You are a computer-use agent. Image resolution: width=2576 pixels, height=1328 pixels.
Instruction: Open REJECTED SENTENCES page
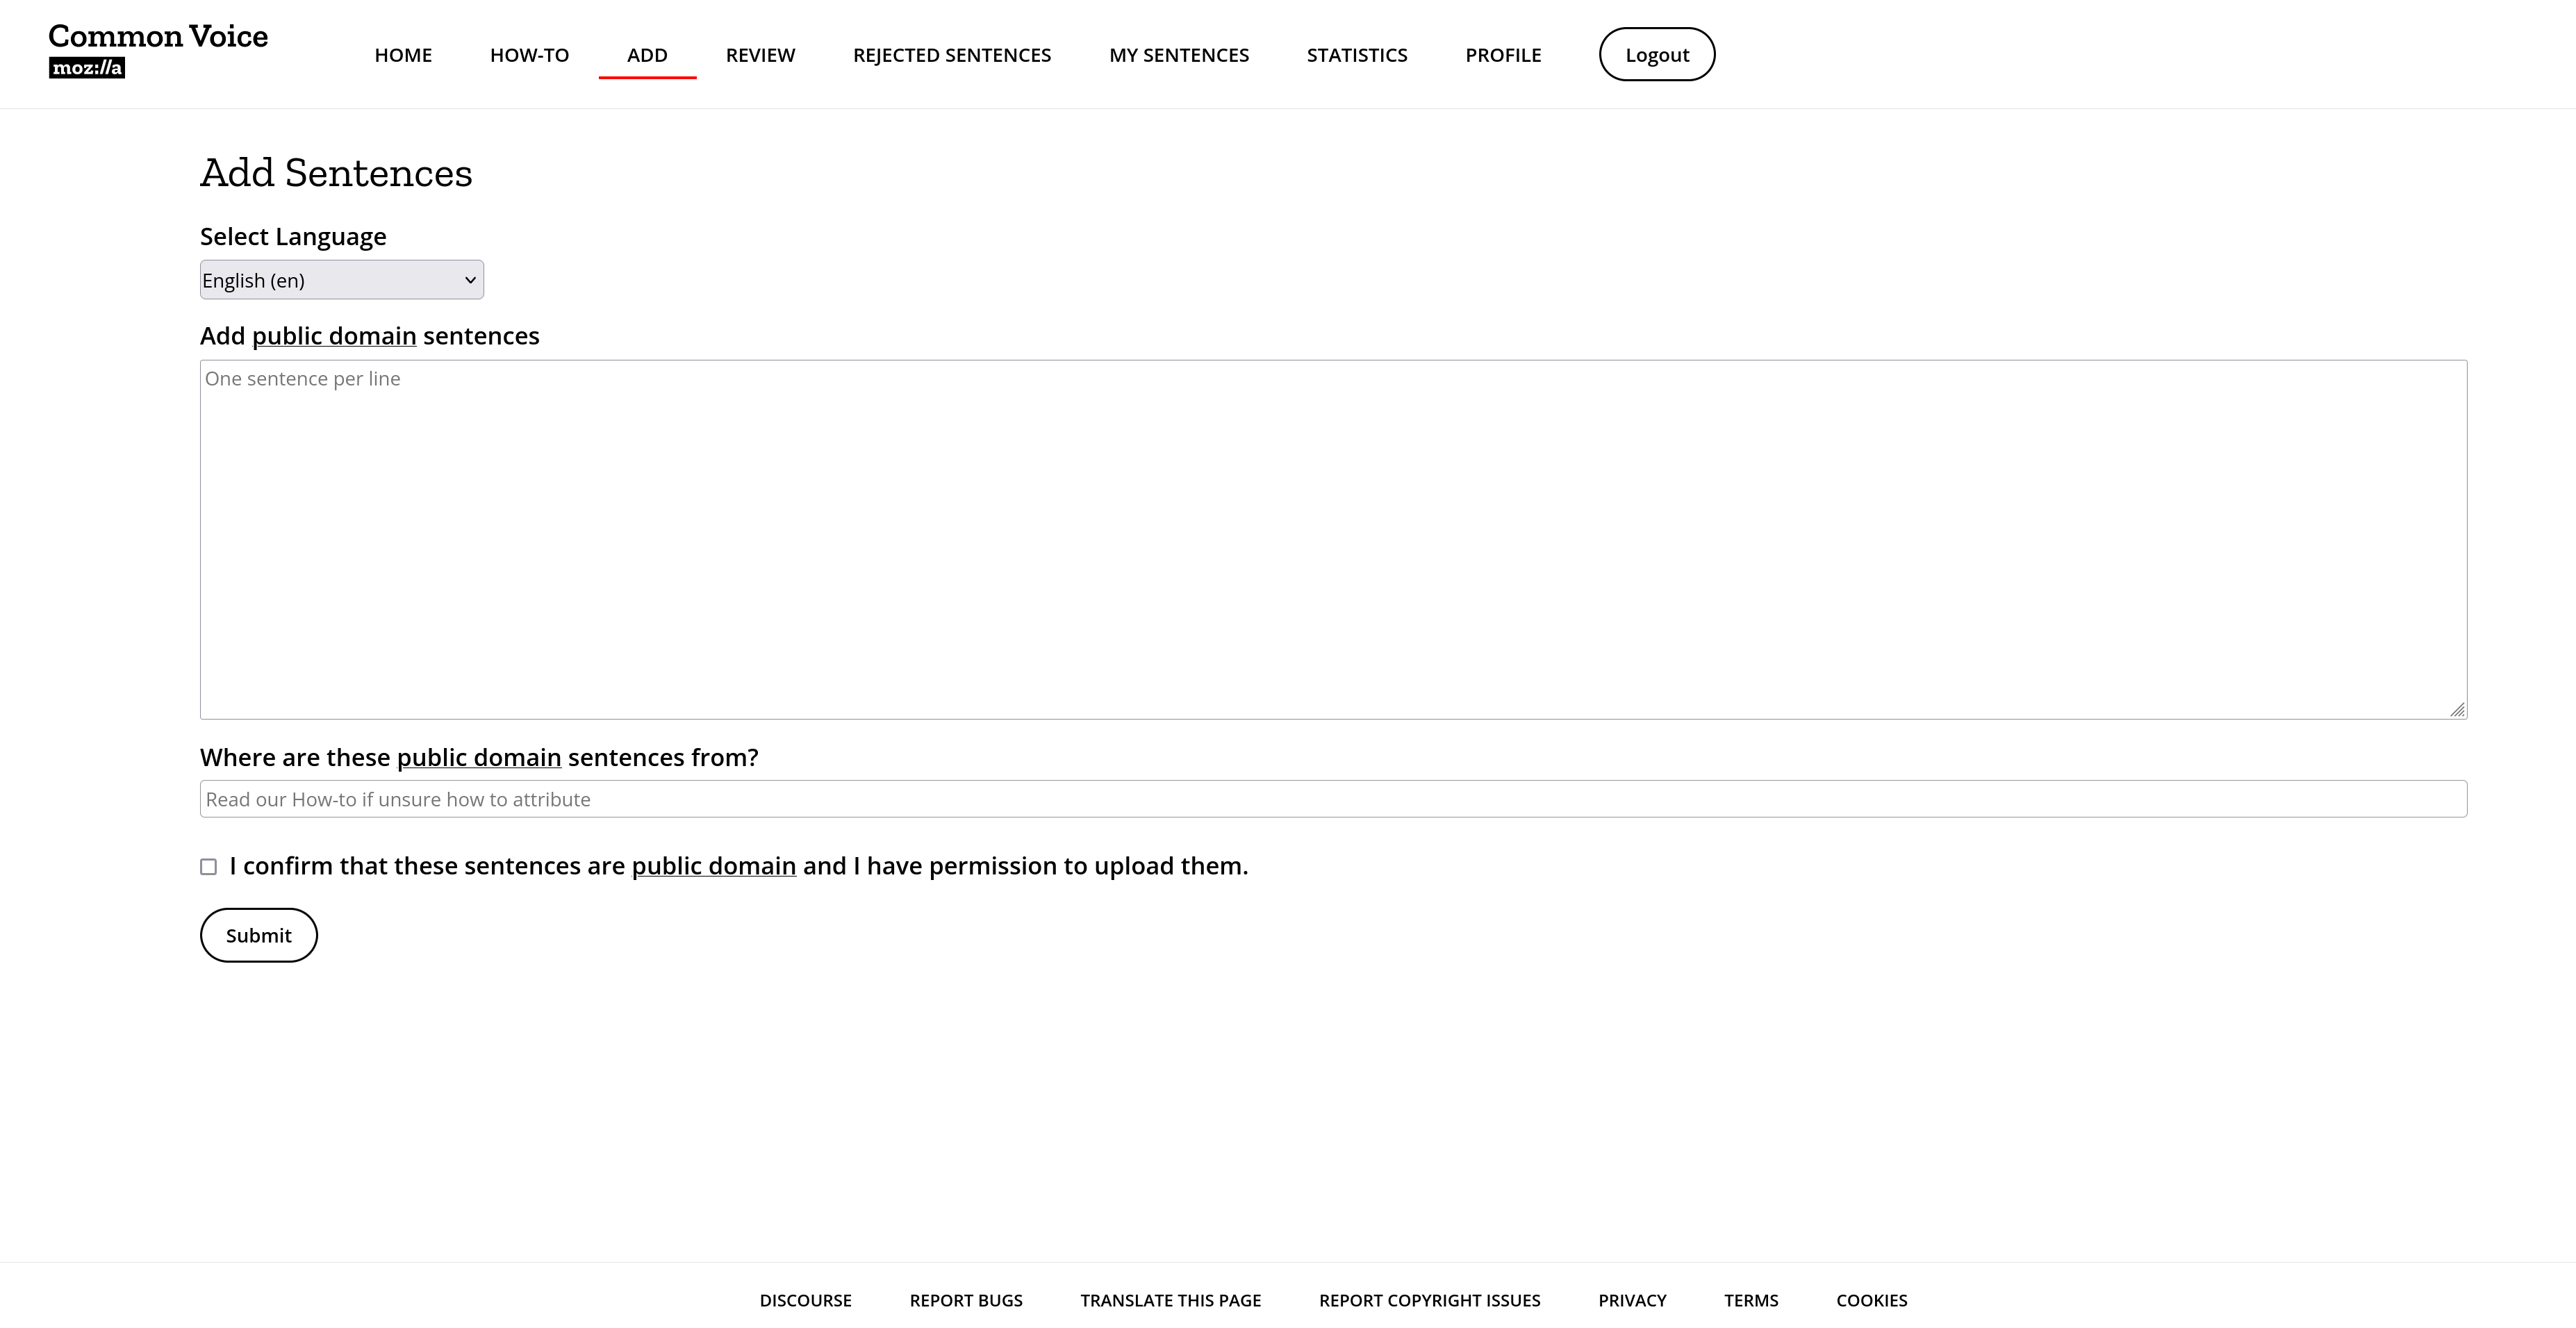click(951, 55)
